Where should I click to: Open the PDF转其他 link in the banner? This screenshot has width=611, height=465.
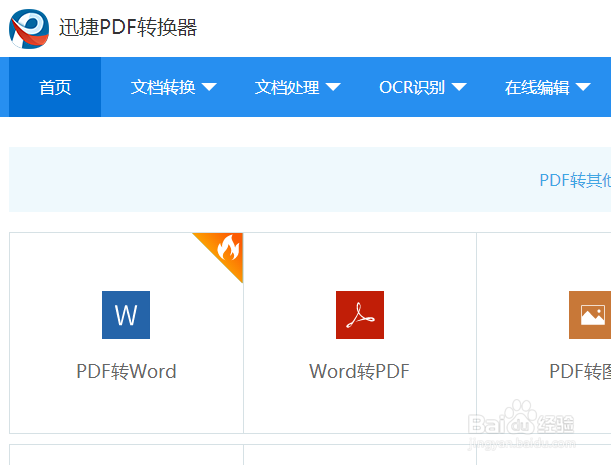click(x=575, y=180)
